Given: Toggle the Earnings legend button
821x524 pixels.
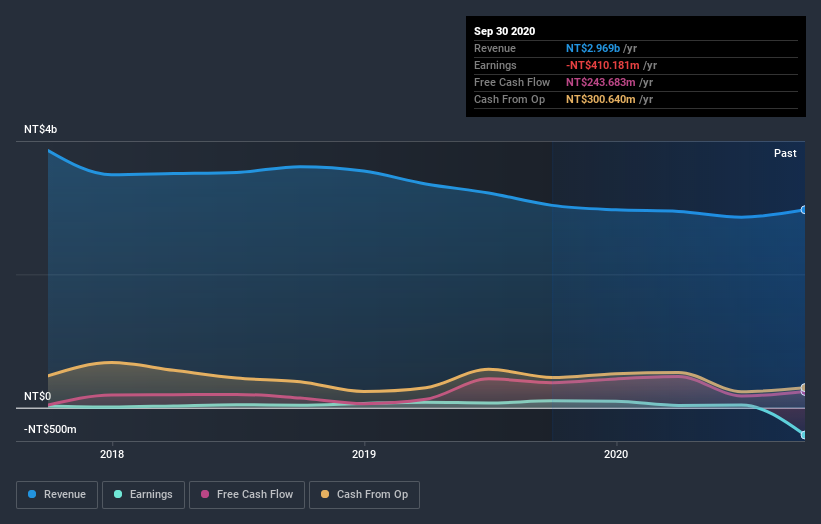Looking at the screenshot, I should [143, 495].
